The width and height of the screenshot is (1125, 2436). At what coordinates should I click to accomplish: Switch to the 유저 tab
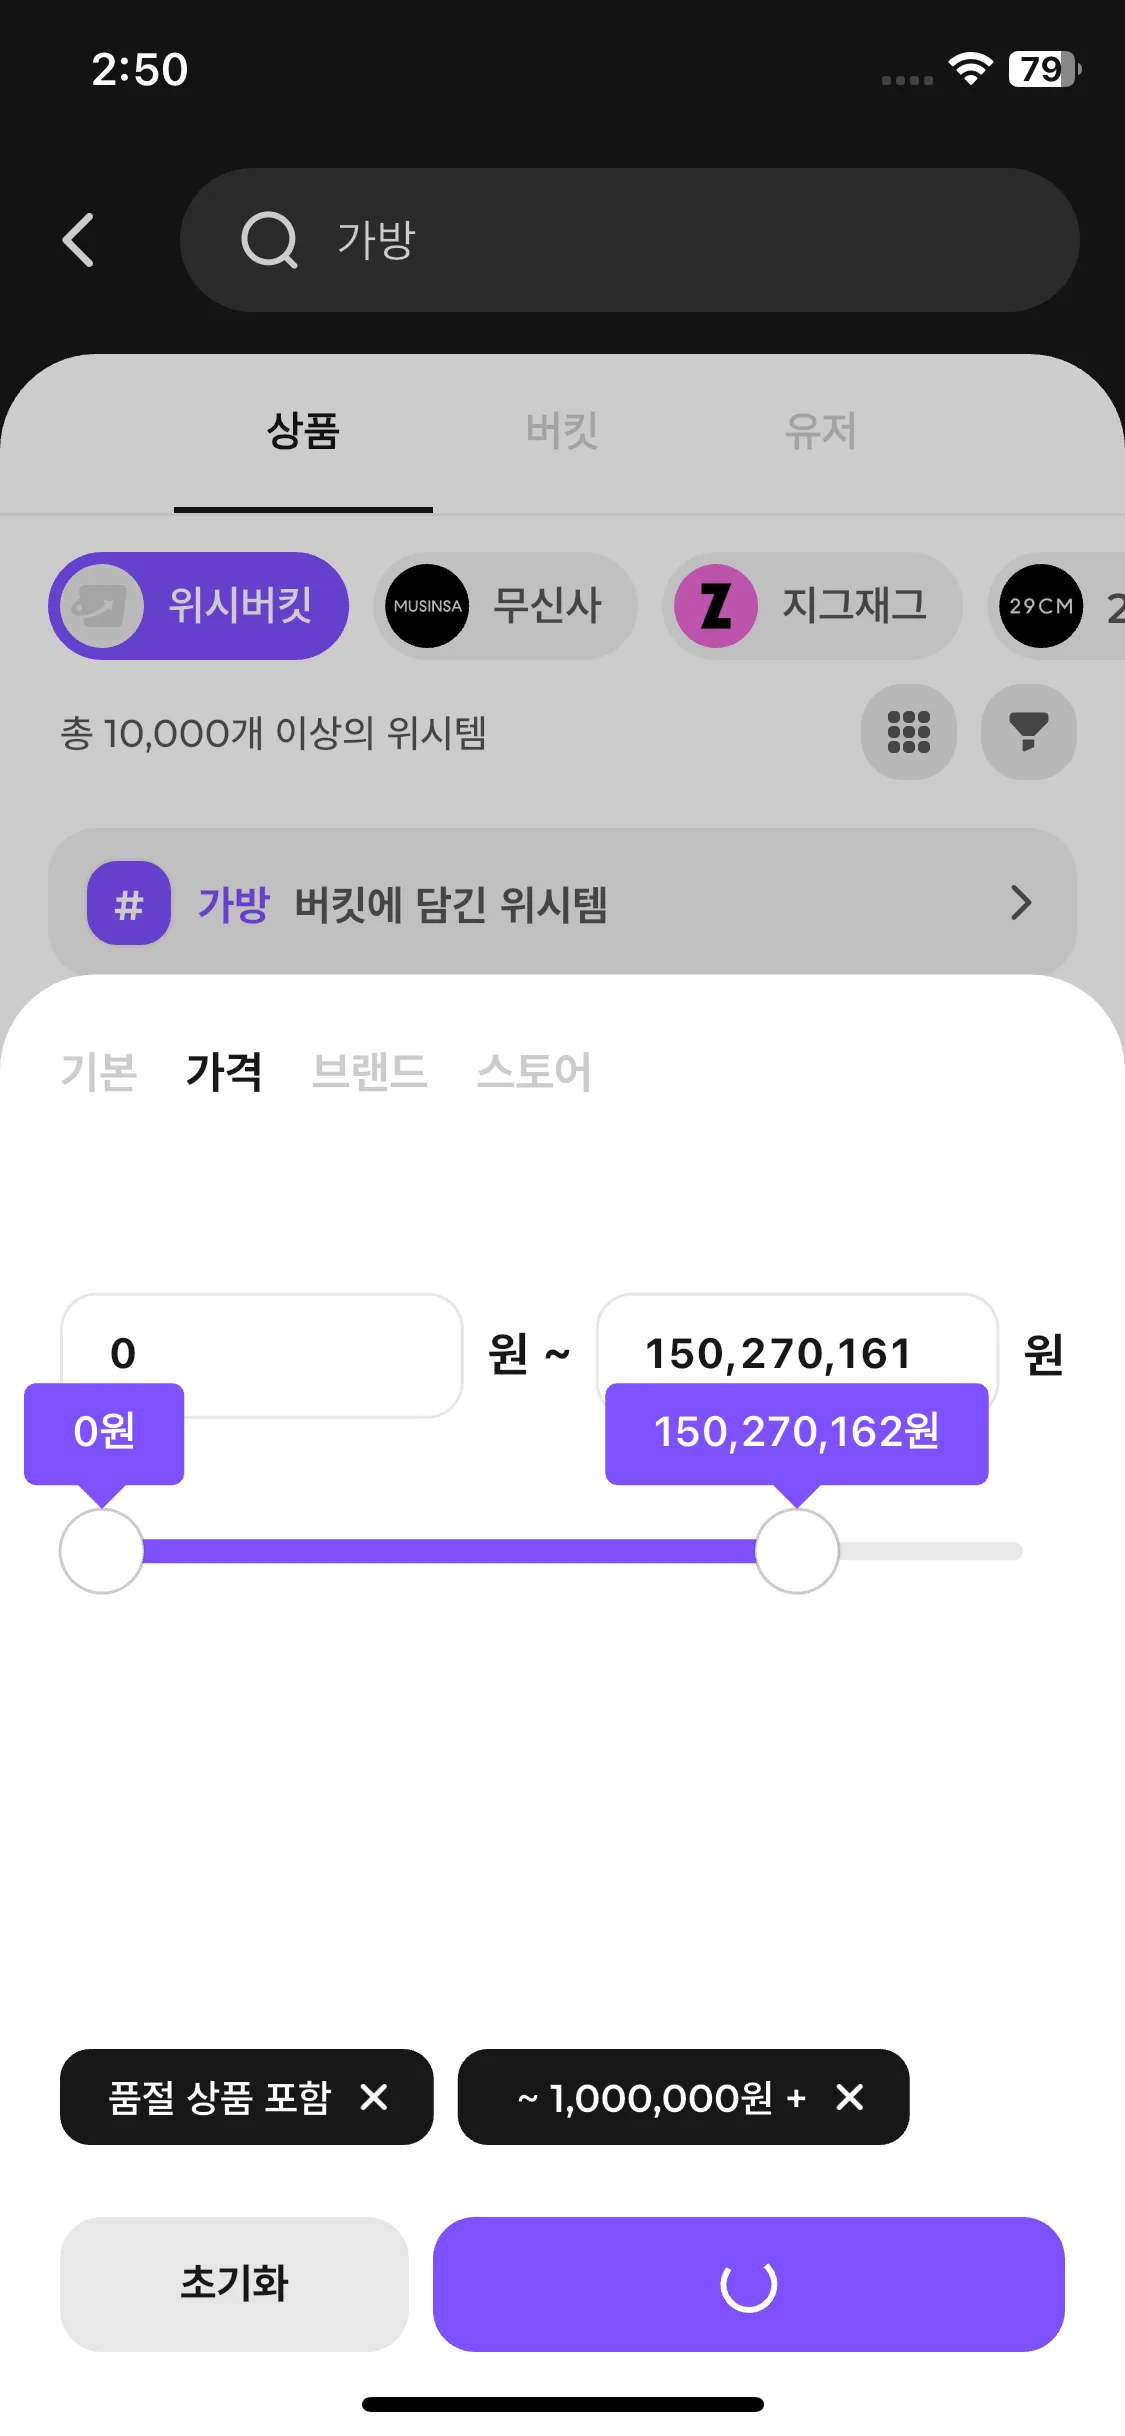(x=820, y=432)
